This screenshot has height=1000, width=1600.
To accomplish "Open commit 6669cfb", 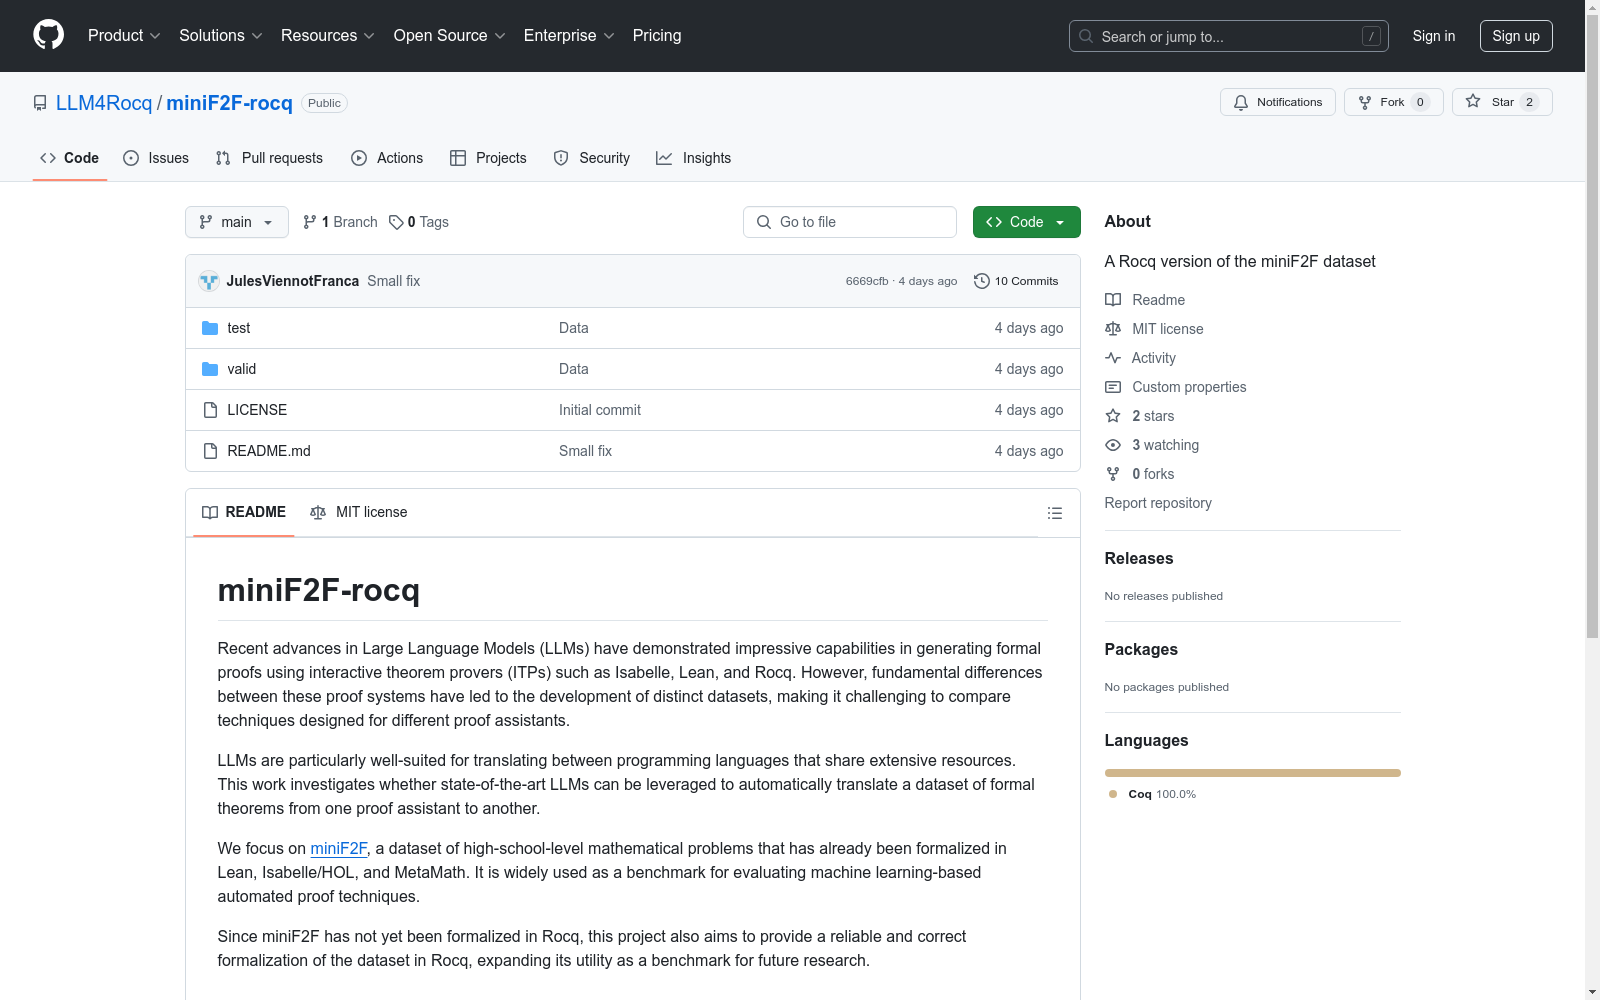I will 867,281.
